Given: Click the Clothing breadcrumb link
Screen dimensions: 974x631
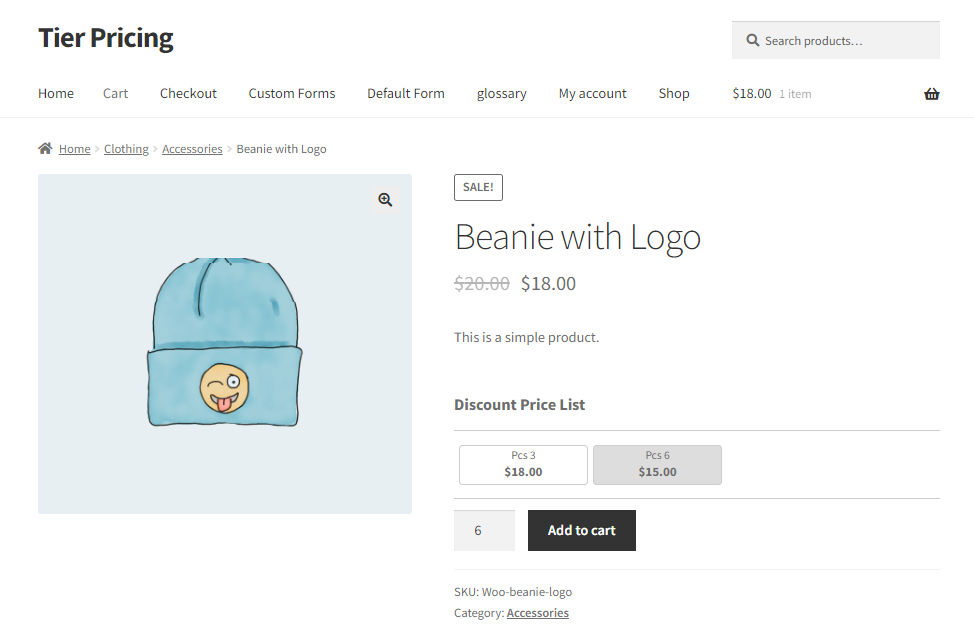Looking at the screenshot, I should pos(126,149).
